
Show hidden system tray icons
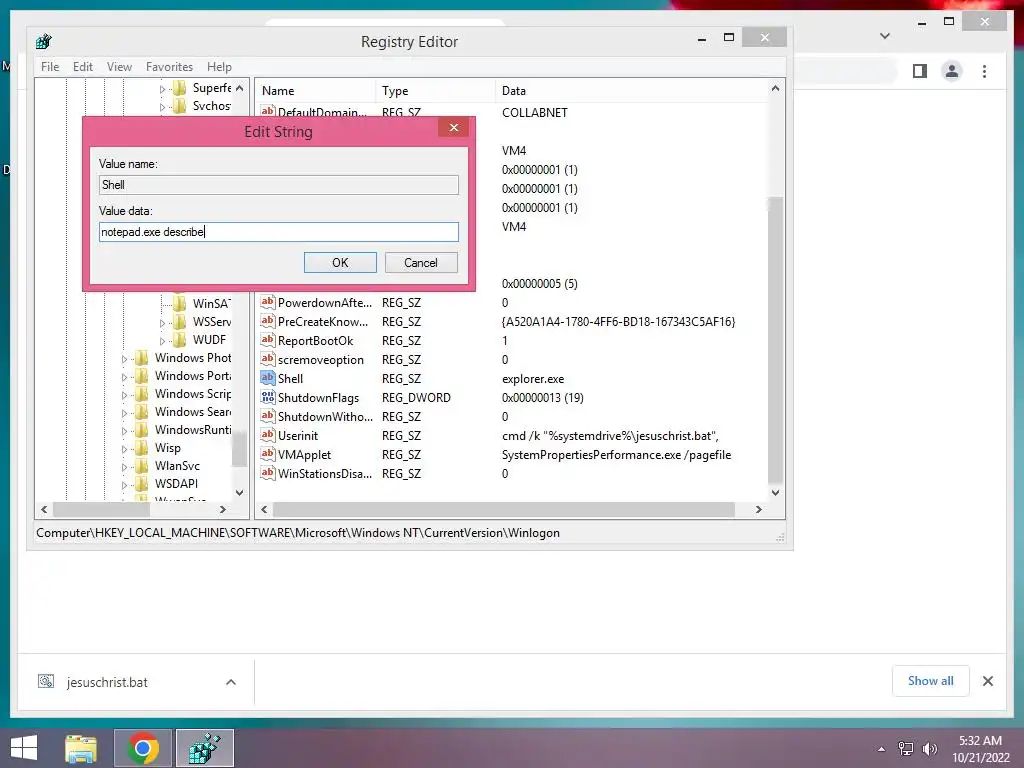coord(881,750)
